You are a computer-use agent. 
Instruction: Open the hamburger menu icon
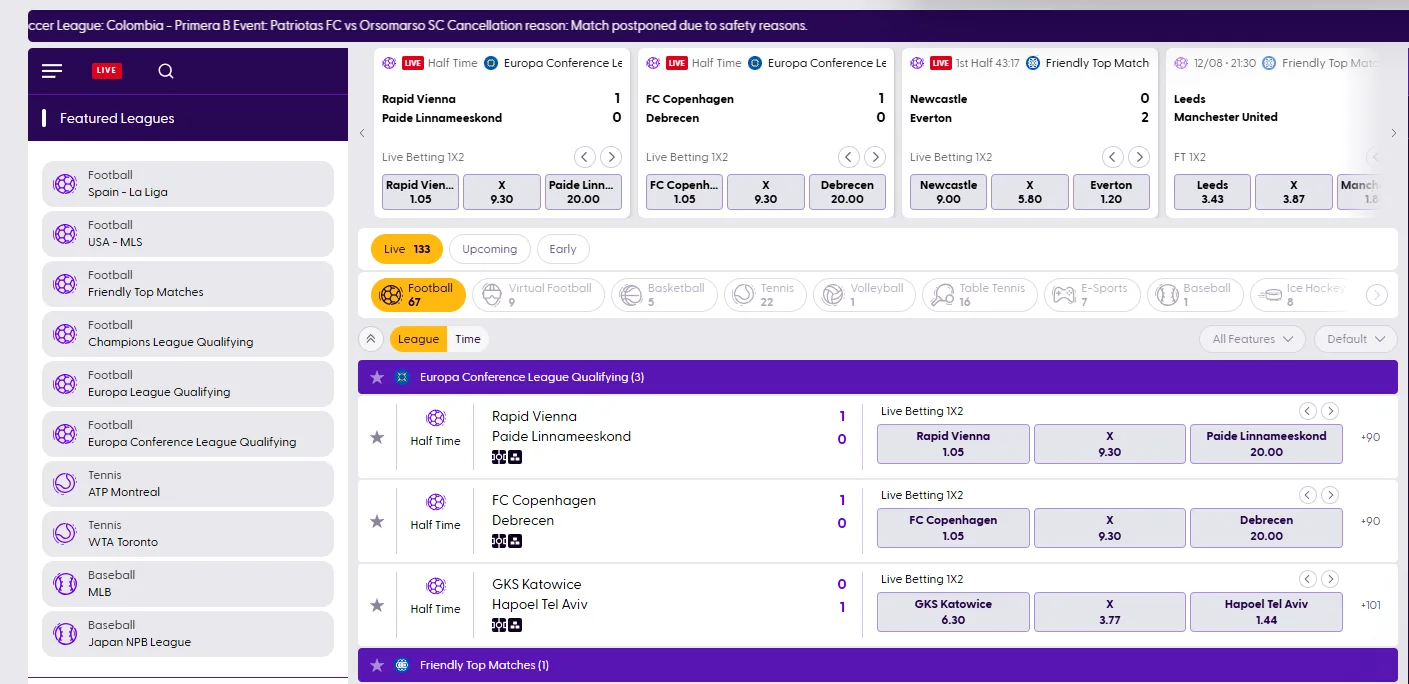[x=52, y=70]
